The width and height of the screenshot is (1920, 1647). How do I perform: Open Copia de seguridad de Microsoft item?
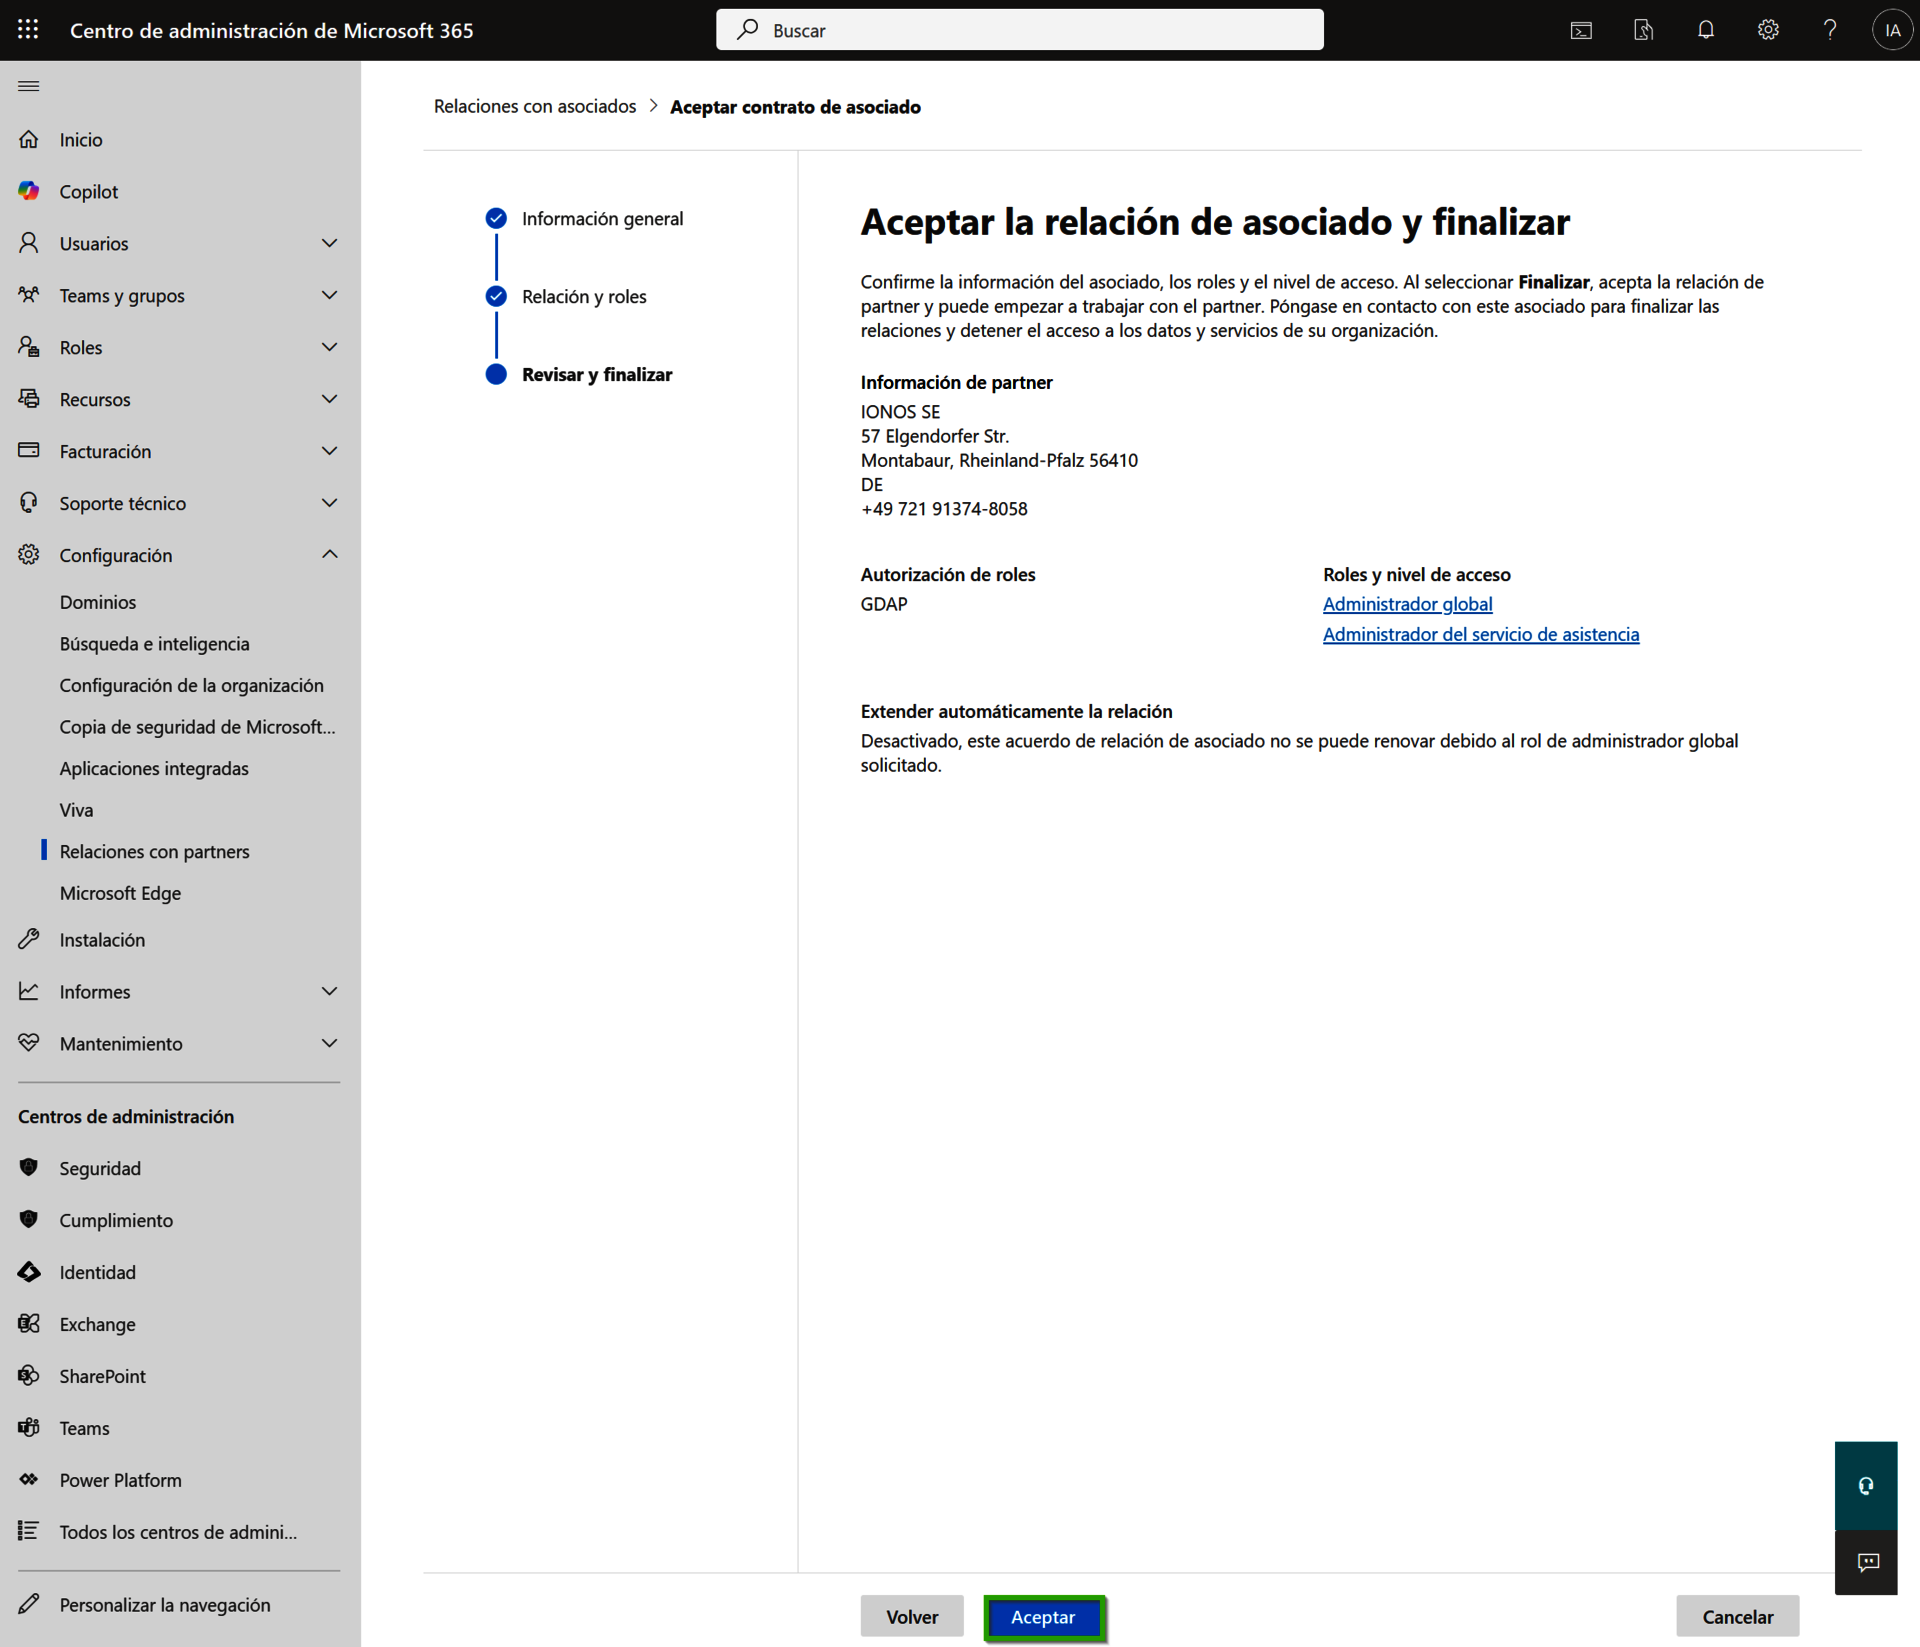(198, 727)
